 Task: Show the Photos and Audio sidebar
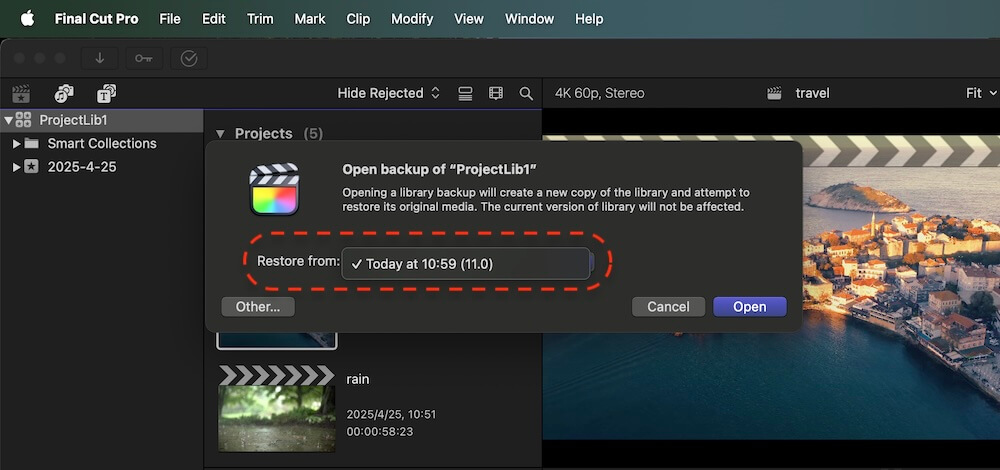click(64, 94)
